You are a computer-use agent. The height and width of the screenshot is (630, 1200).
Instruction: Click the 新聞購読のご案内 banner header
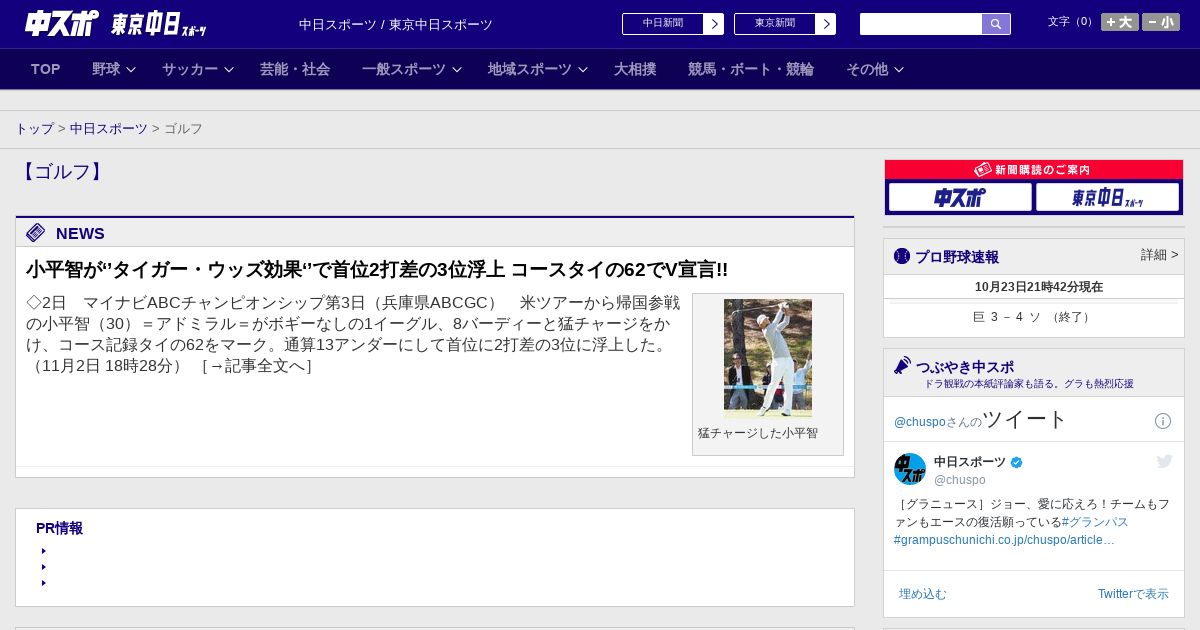[1034, 170]
